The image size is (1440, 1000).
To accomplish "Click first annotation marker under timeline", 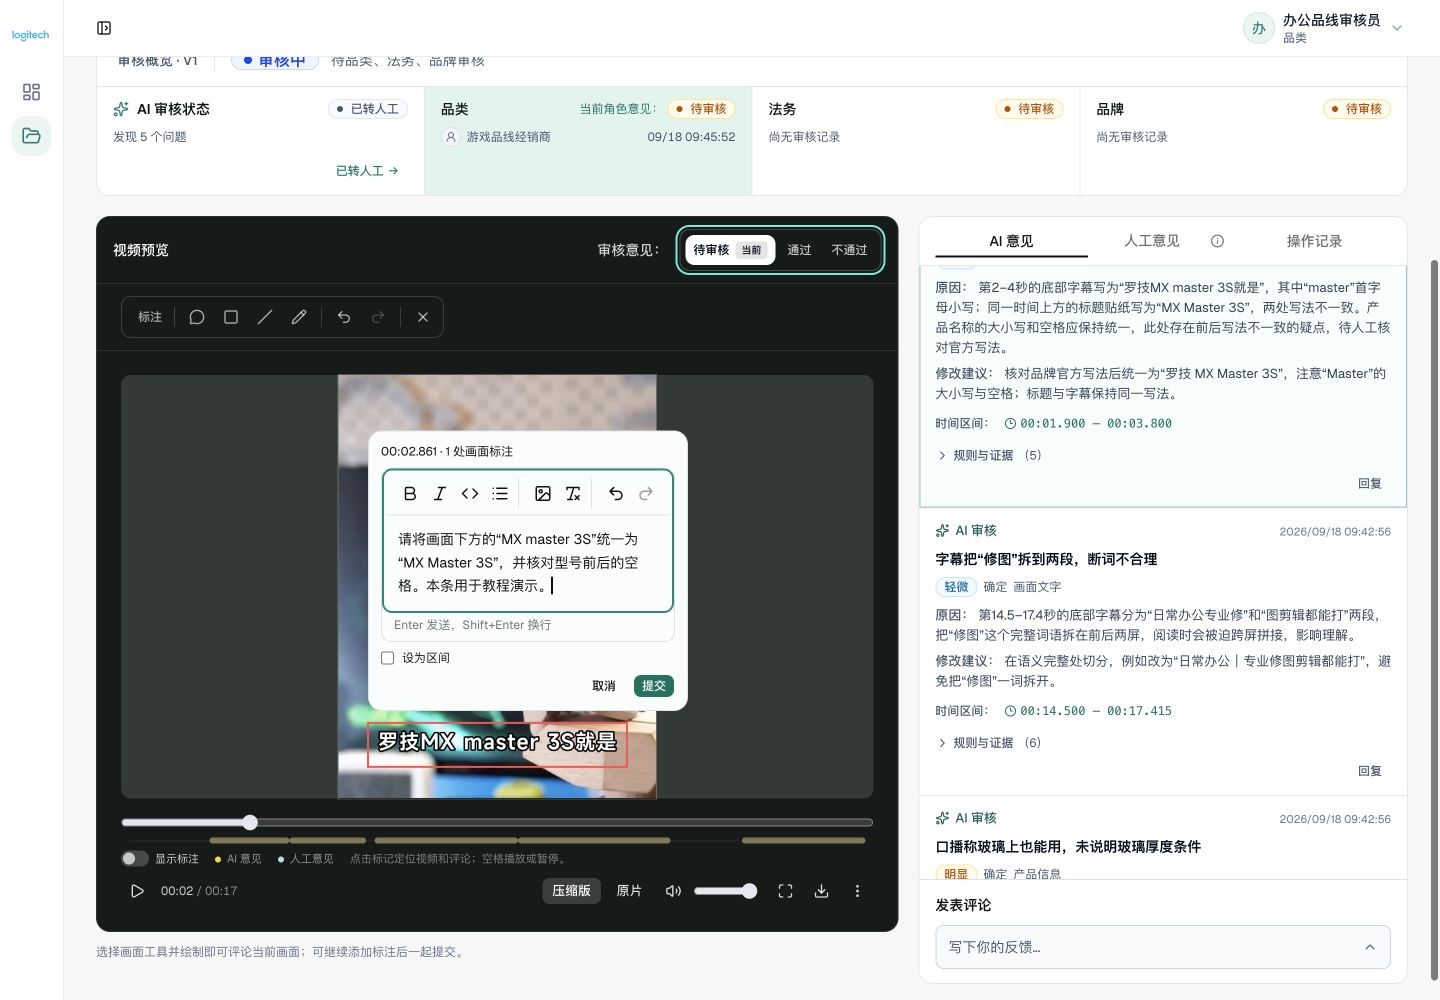I will [x=249, y=840].
